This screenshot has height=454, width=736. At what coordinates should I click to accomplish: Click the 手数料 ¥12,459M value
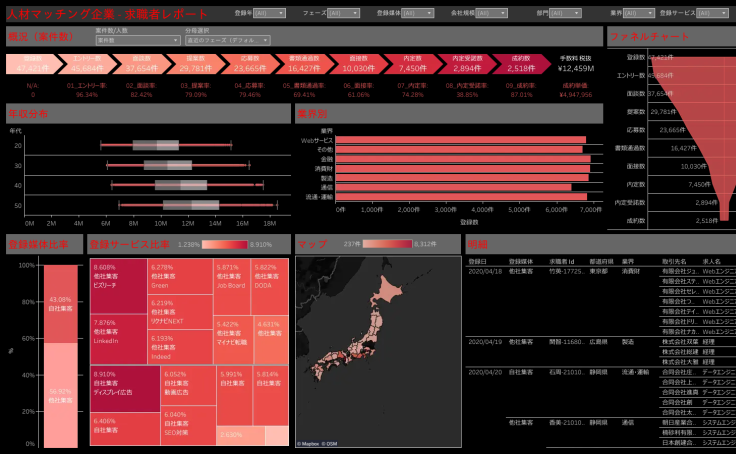(576, 69)
